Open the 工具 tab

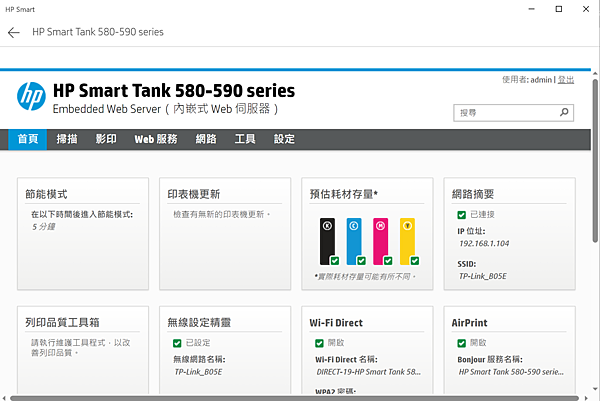pos(245,139)
